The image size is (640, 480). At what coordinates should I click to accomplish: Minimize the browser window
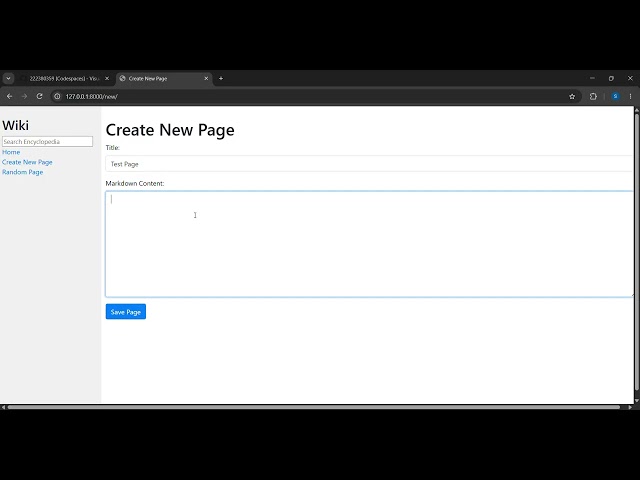592,78
